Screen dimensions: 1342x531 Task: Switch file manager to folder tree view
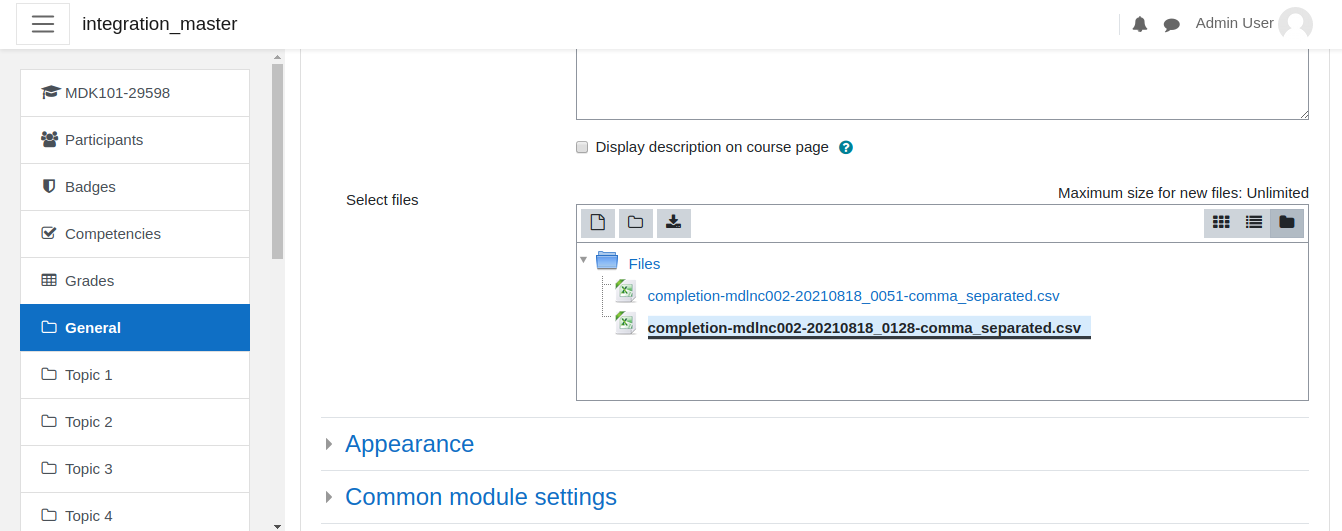point(1287,222)
